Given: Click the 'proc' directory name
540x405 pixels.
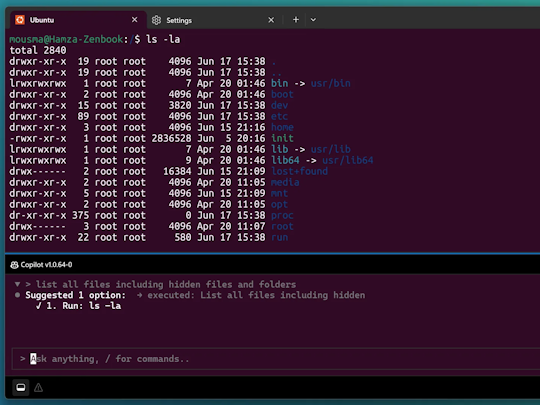Looking at the screenshot, I should 282,216.
